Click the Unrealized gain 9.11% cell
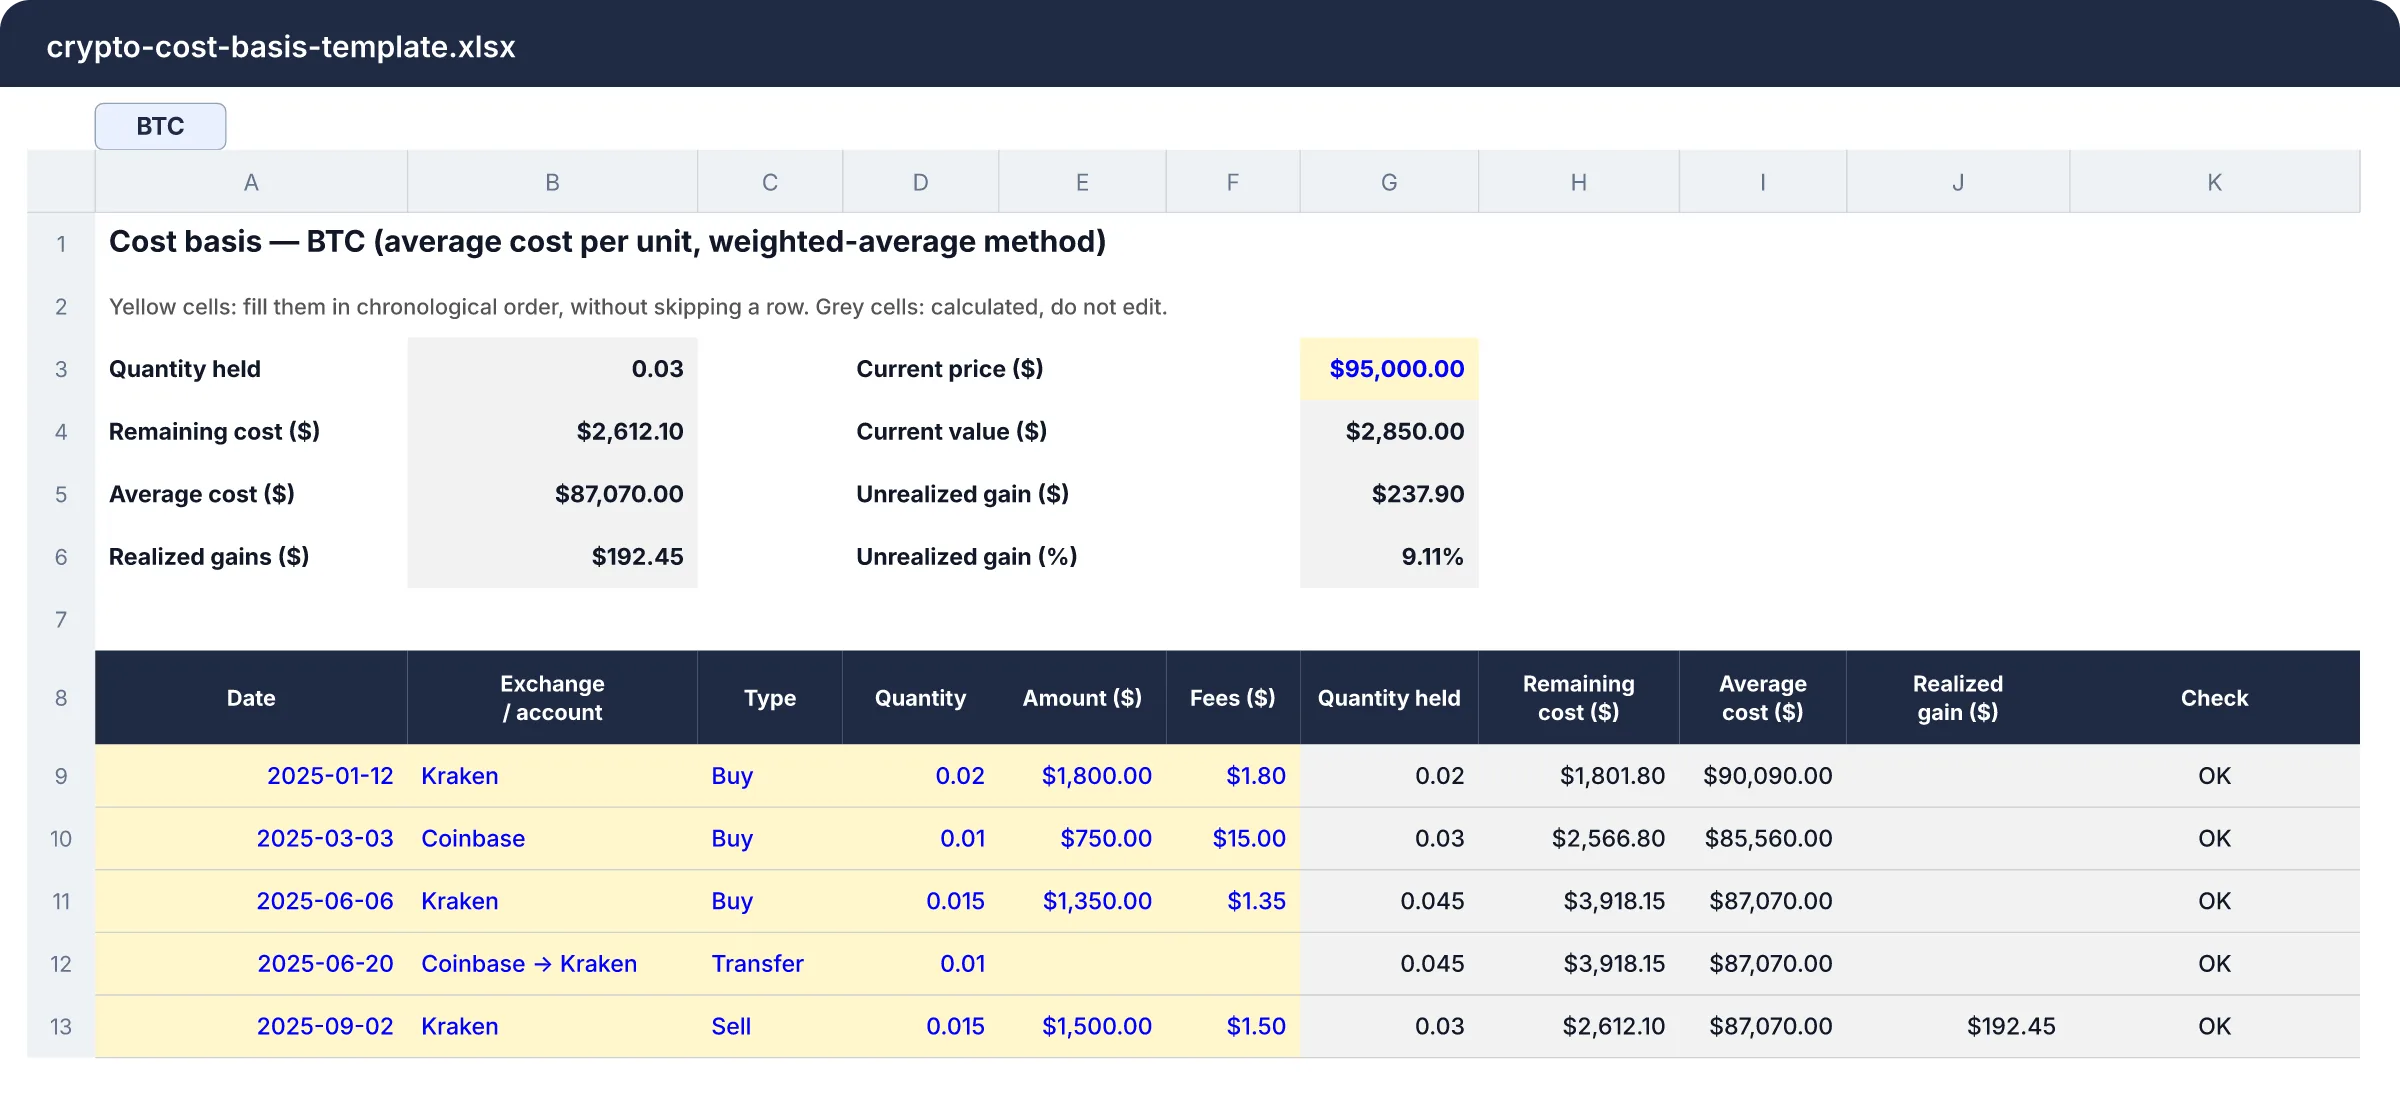 [1389, 556]
